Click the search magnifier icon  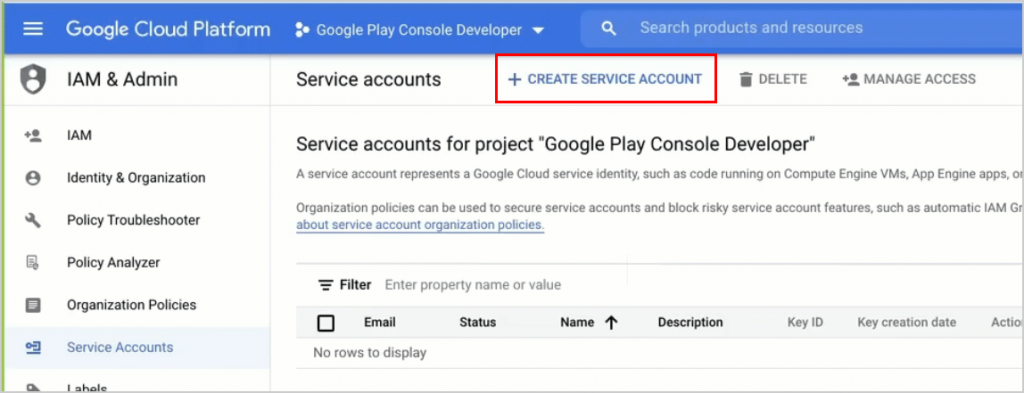609,29
